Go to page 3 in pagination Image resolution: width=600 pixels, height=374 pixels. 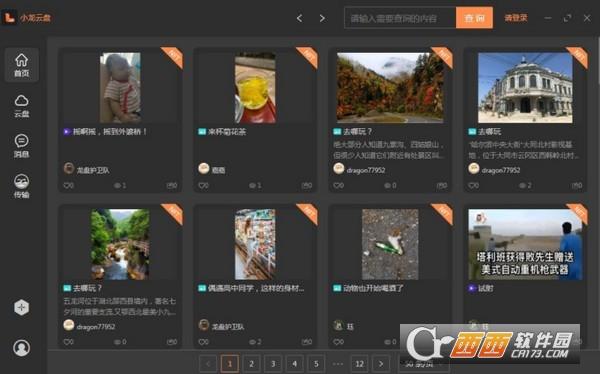273,364
